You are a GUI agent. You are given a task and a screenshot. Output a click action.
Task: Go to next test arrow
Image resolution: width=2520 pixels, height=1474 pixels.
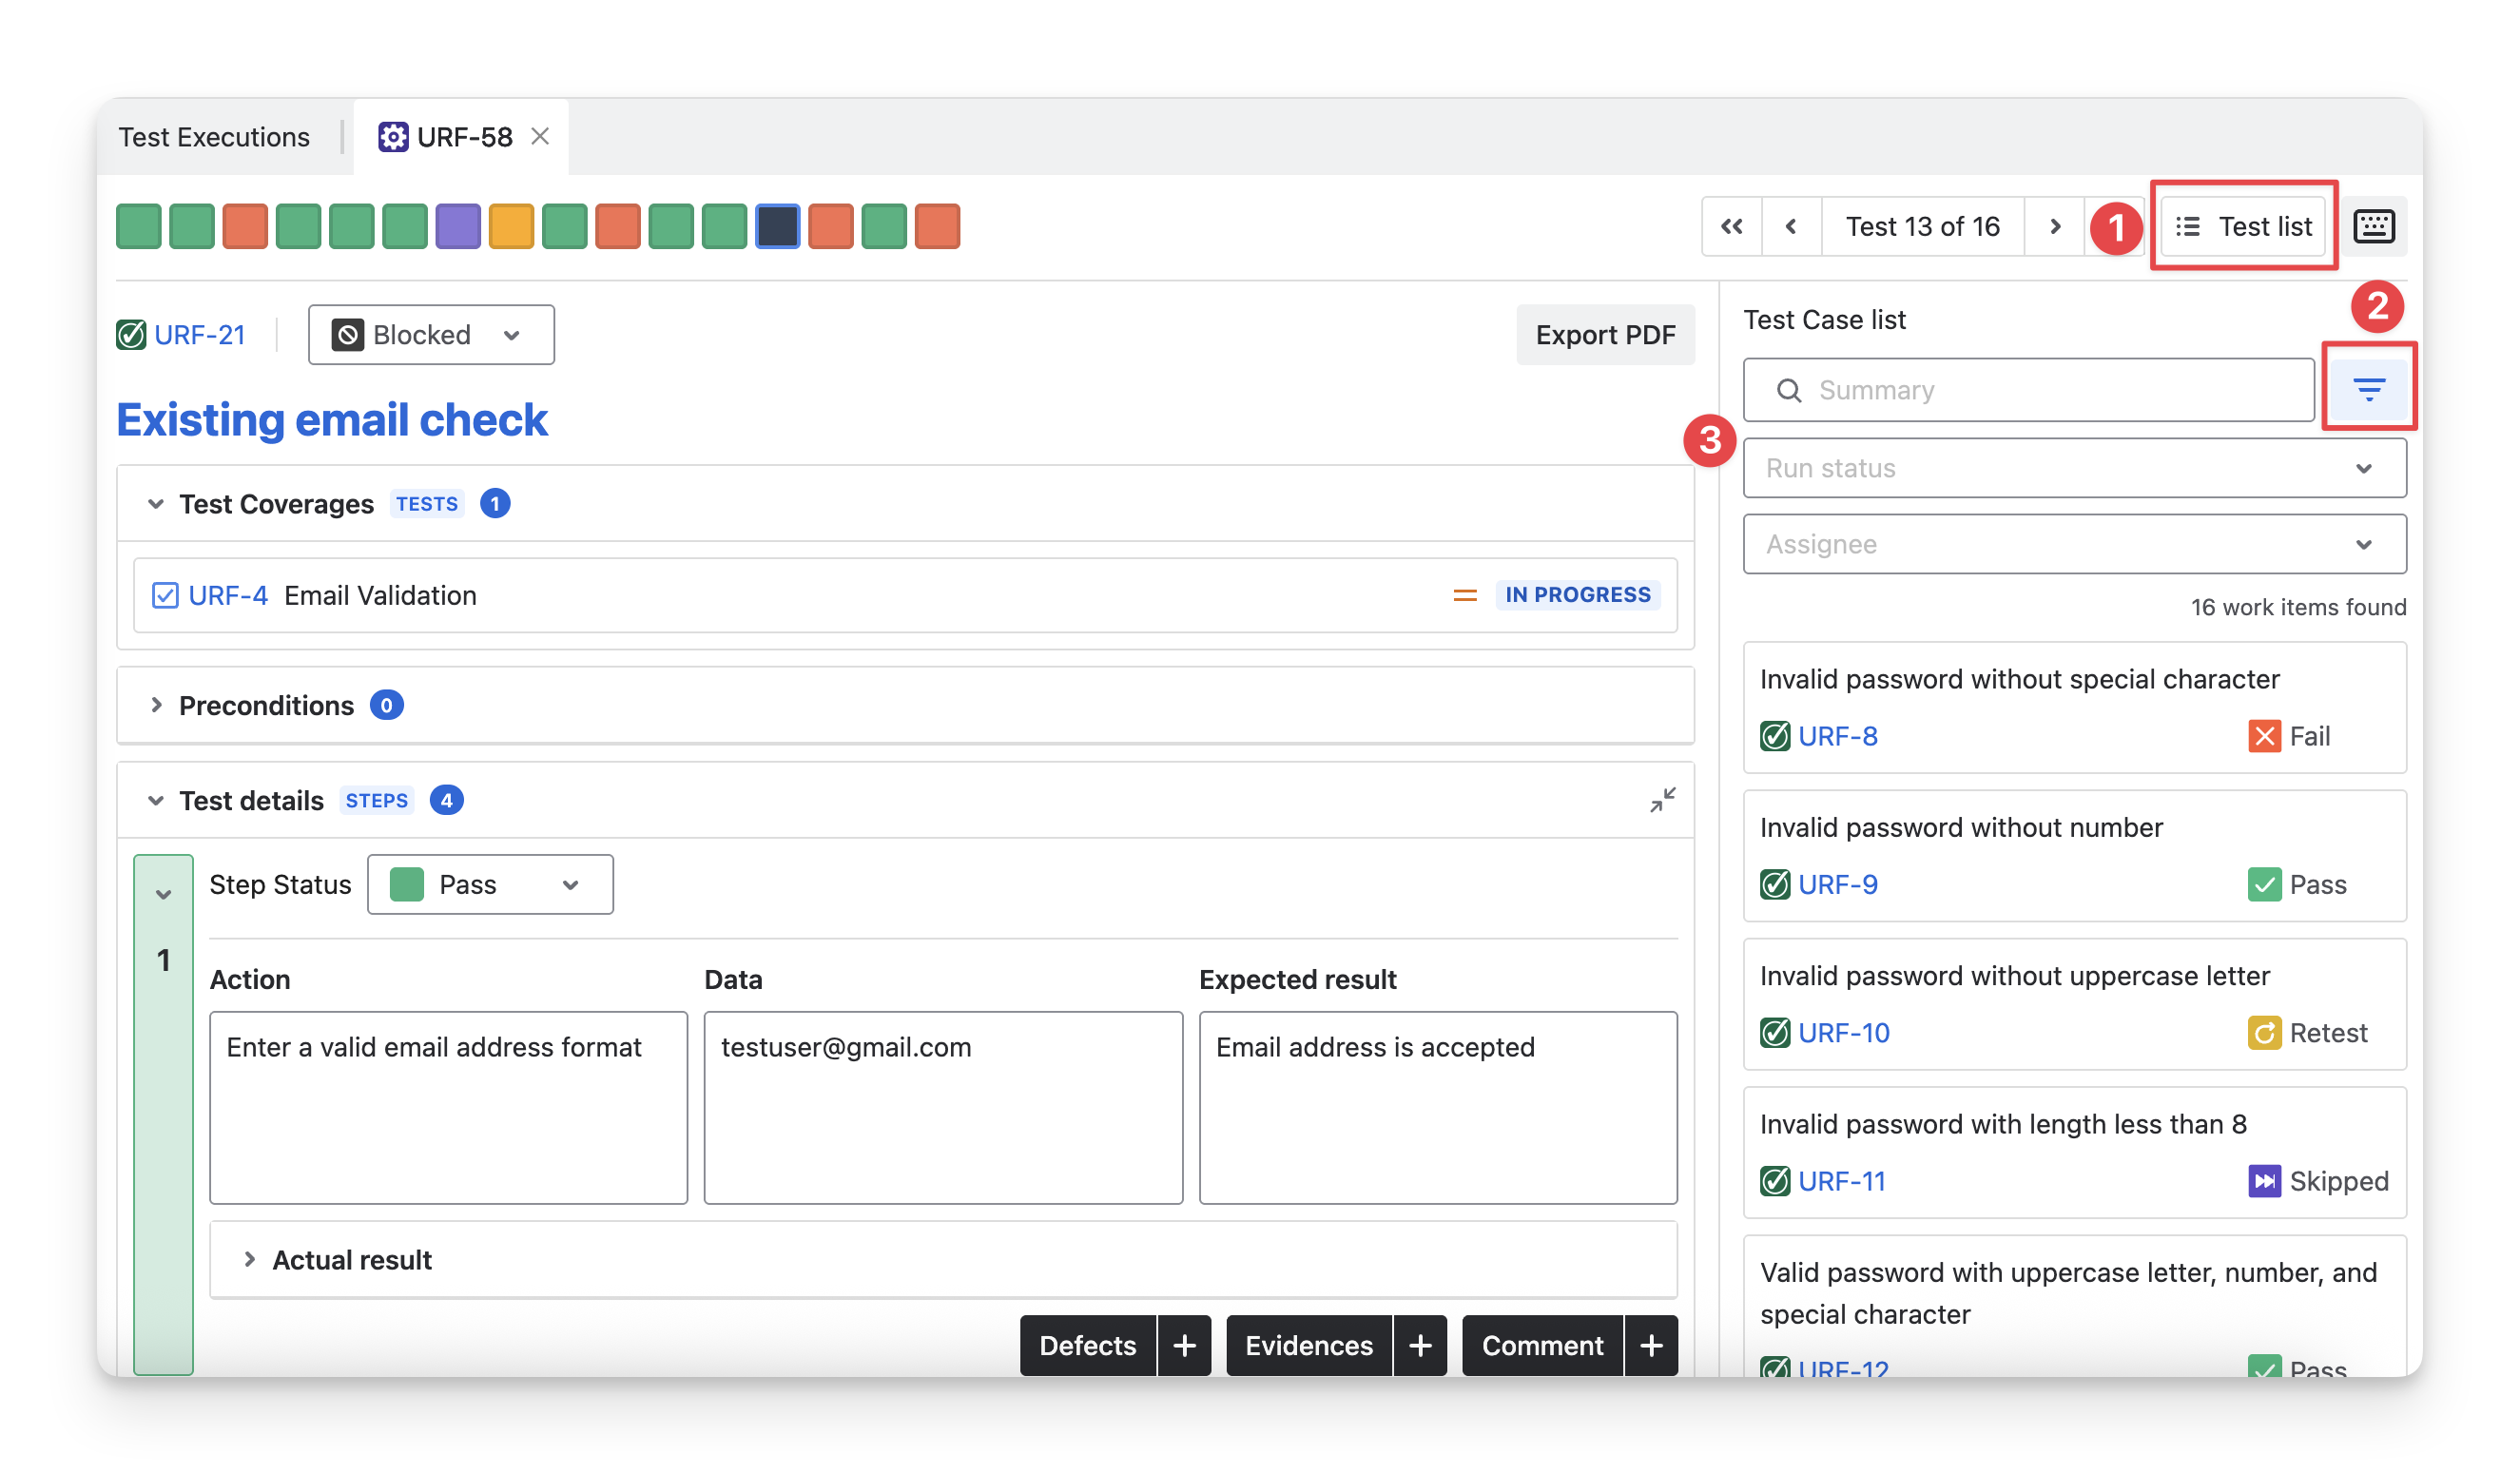[x=2054, y=227]
